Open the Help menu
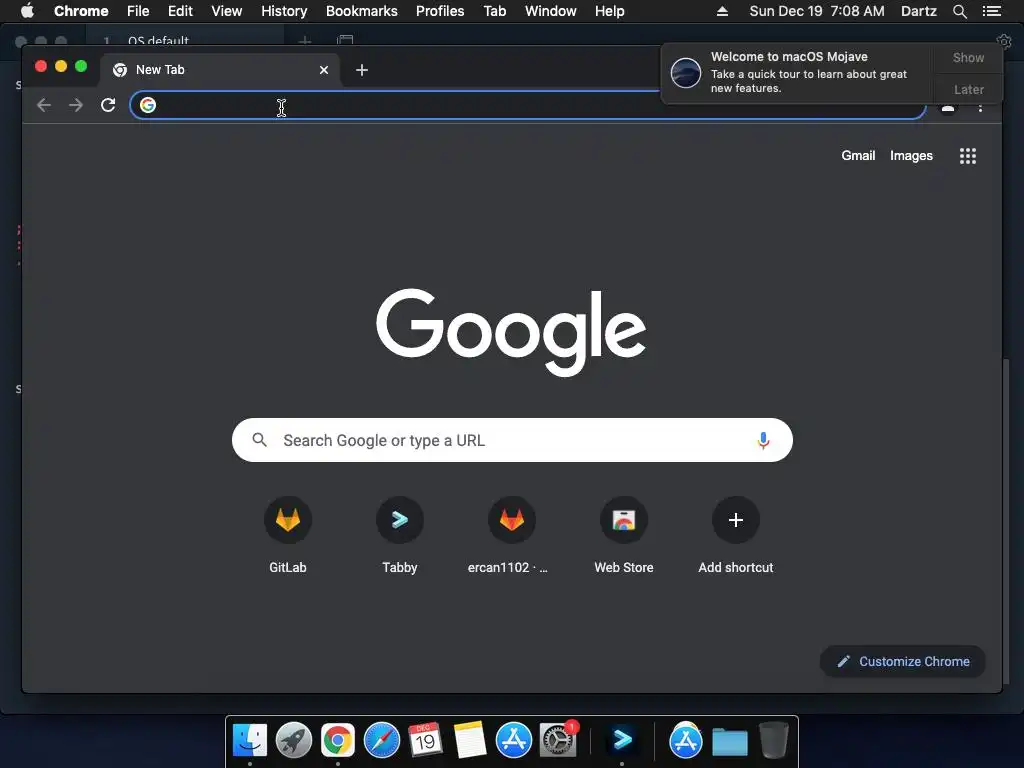Screen dimensions: 1024x768 tap(609, 11)
